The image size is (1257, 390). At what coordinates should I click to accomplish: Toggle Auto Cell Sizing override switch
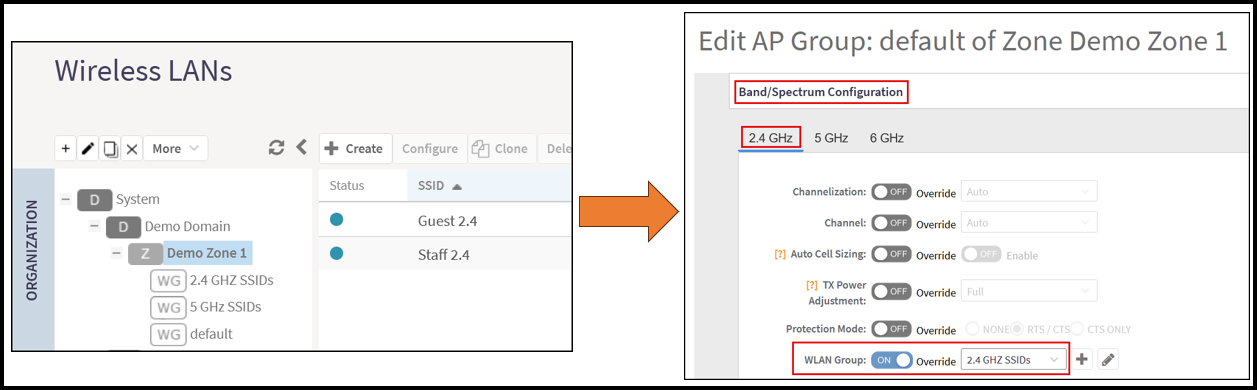[x=891, y=255]
